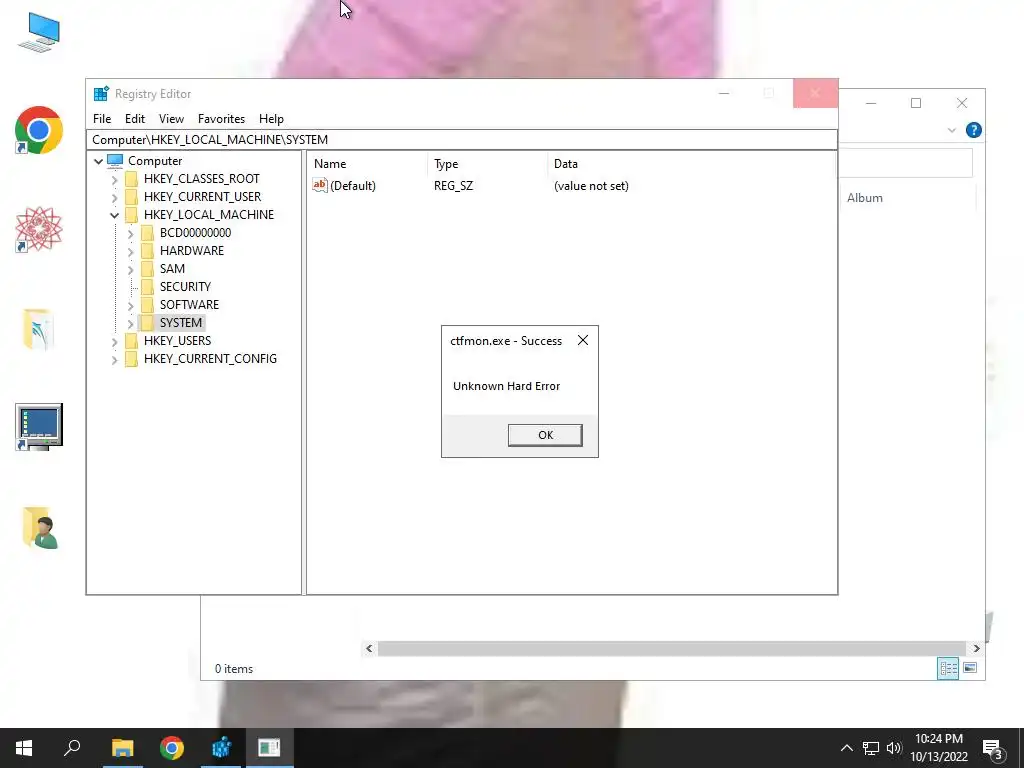
Task: Switch Explorer window to large icons view
Action: (970, 668)
